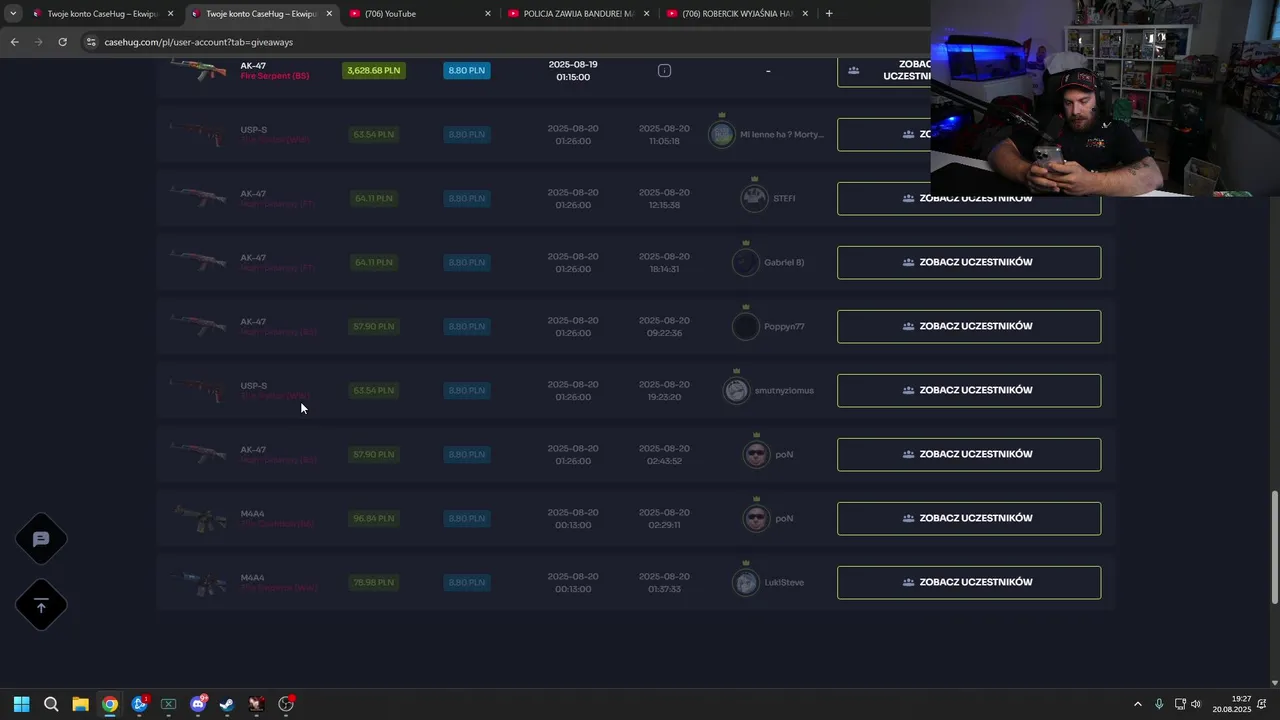Open volume control in system tray
The image size is (1280, 720).
(x=1196, y=704)
